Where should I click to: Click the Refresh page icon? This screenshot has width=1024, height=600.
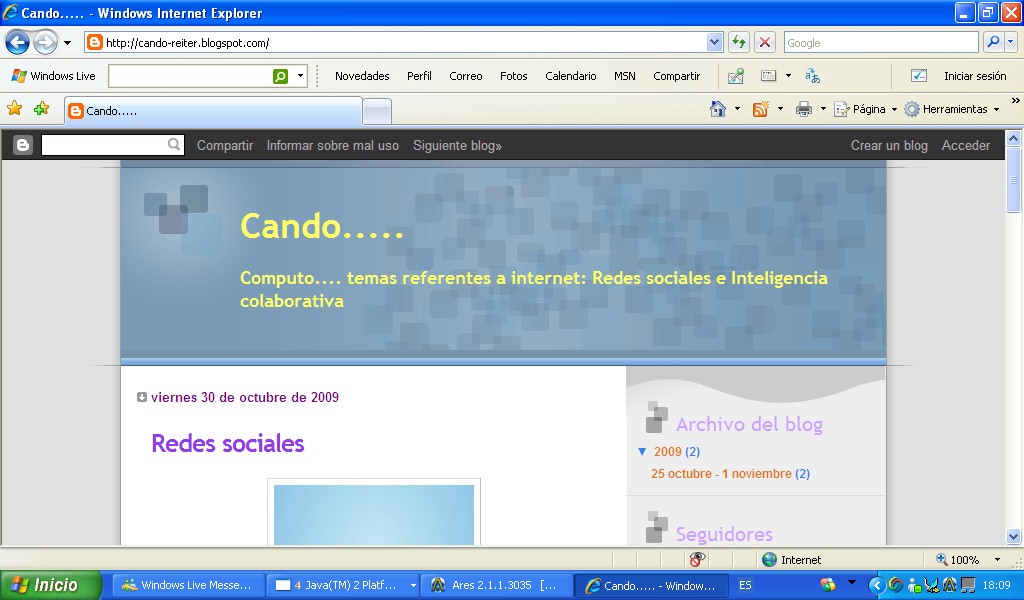tap(739, 42)
